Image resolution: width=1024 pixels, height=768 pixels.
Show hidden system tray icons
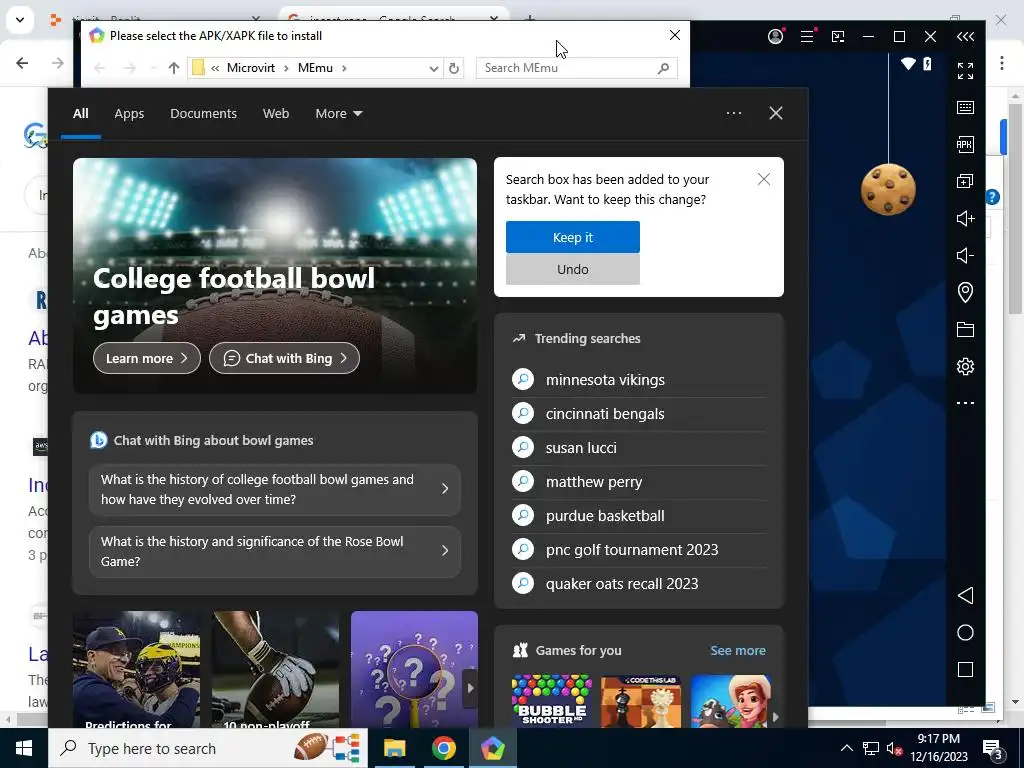coord(846,748)
